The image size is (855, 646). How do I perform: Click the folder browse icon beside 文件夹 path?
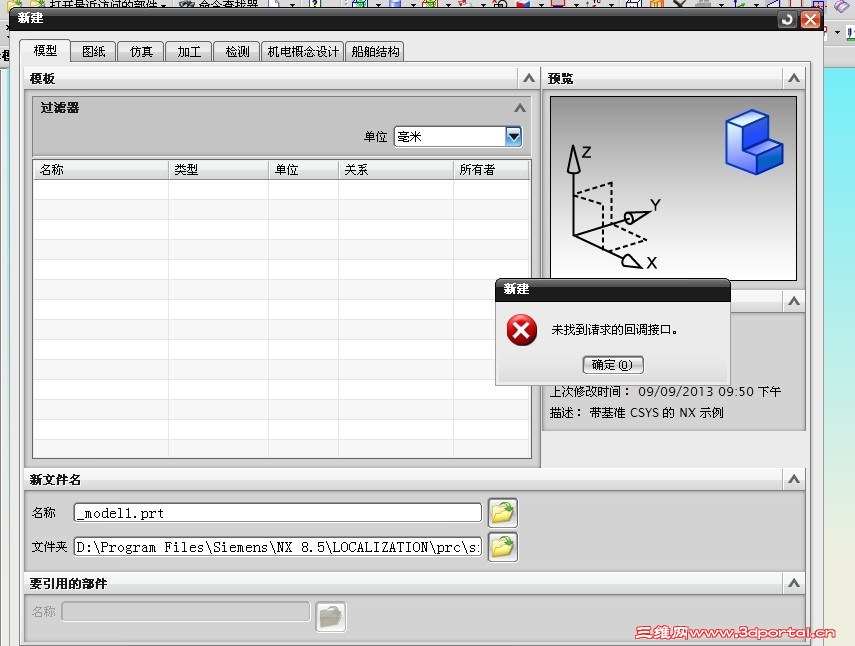pos(503,547)
